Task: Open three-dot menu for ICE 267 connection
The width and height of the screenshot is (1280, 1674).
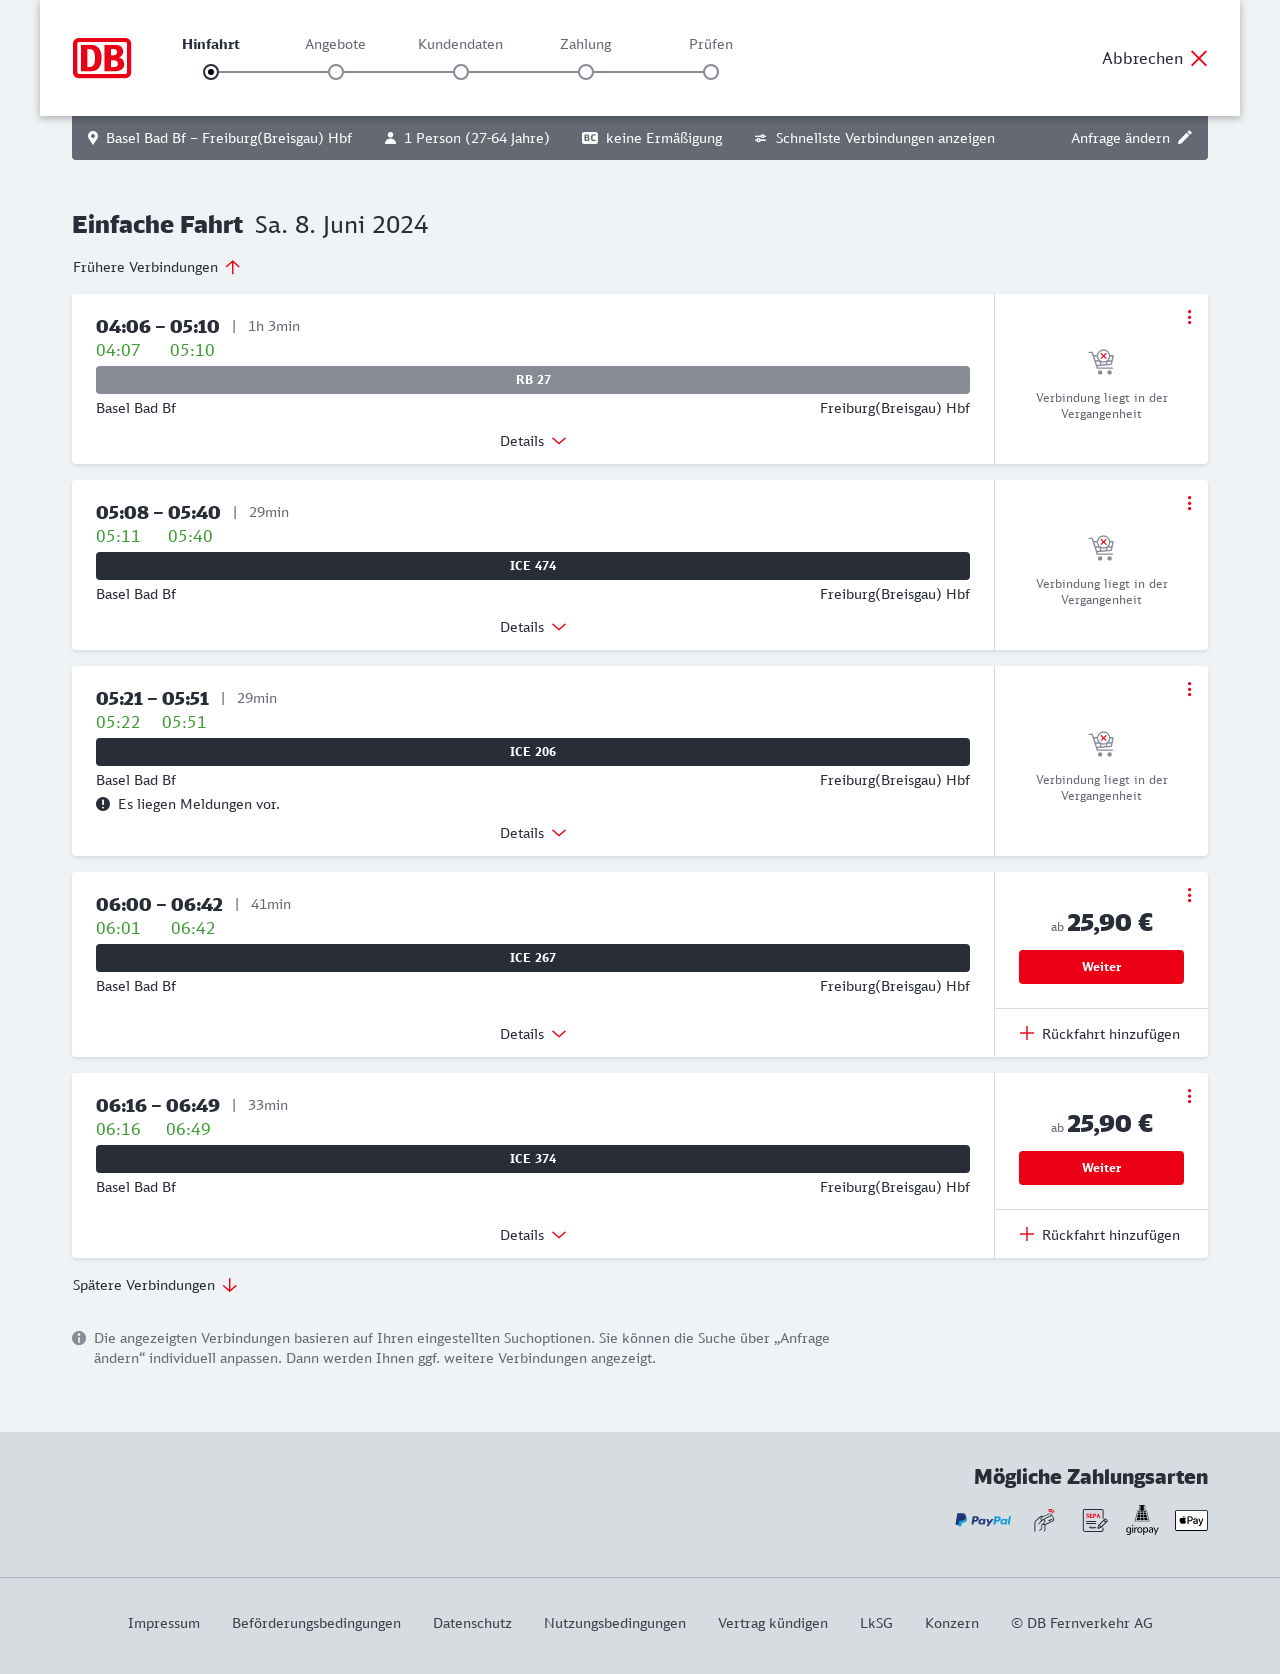Action: coord(1189,895)
